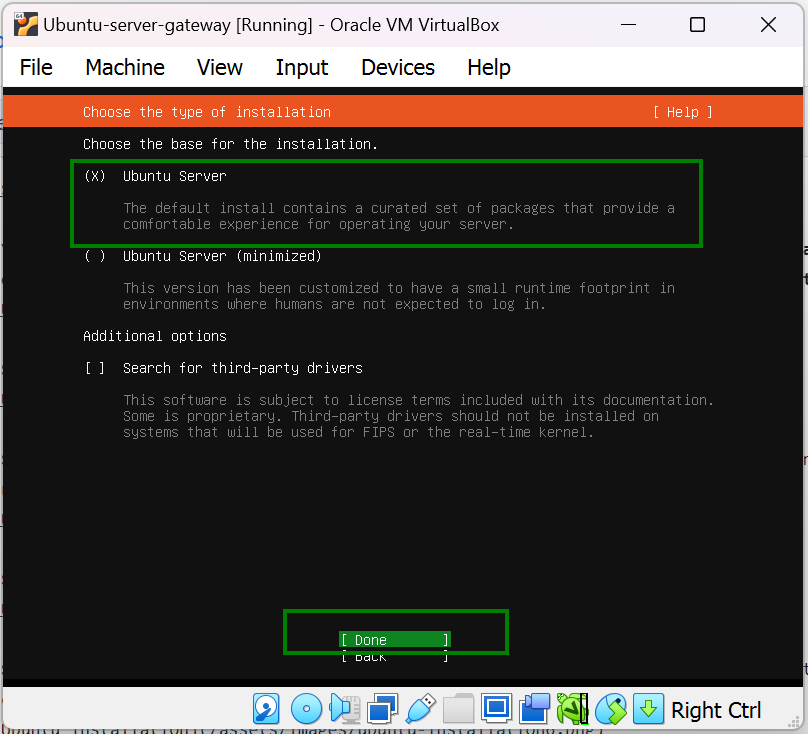The height and width of the screenshot is (734, 808).
Task: Click the keyboard capture green arrow icon
Action: 648,709
